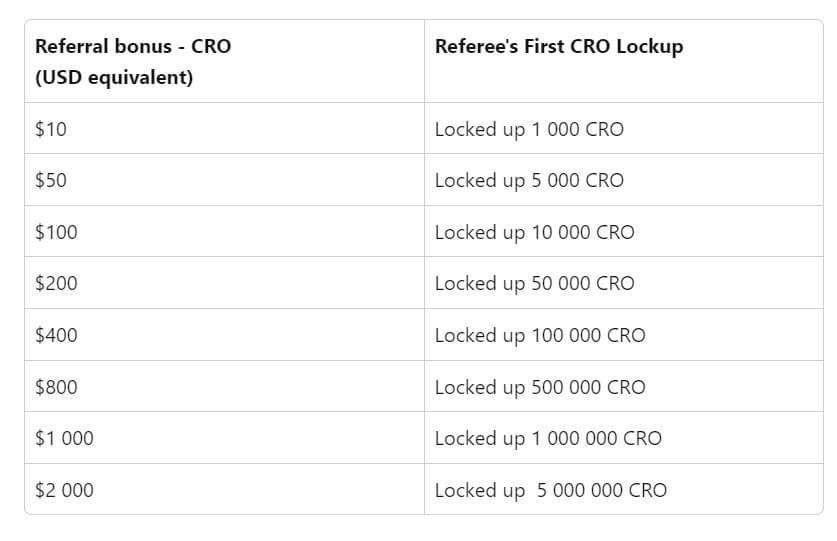Choose the 'Locked up 10 000 CRO' cell
The height and width of the screenshot is (541, 837).
[534, 232]
